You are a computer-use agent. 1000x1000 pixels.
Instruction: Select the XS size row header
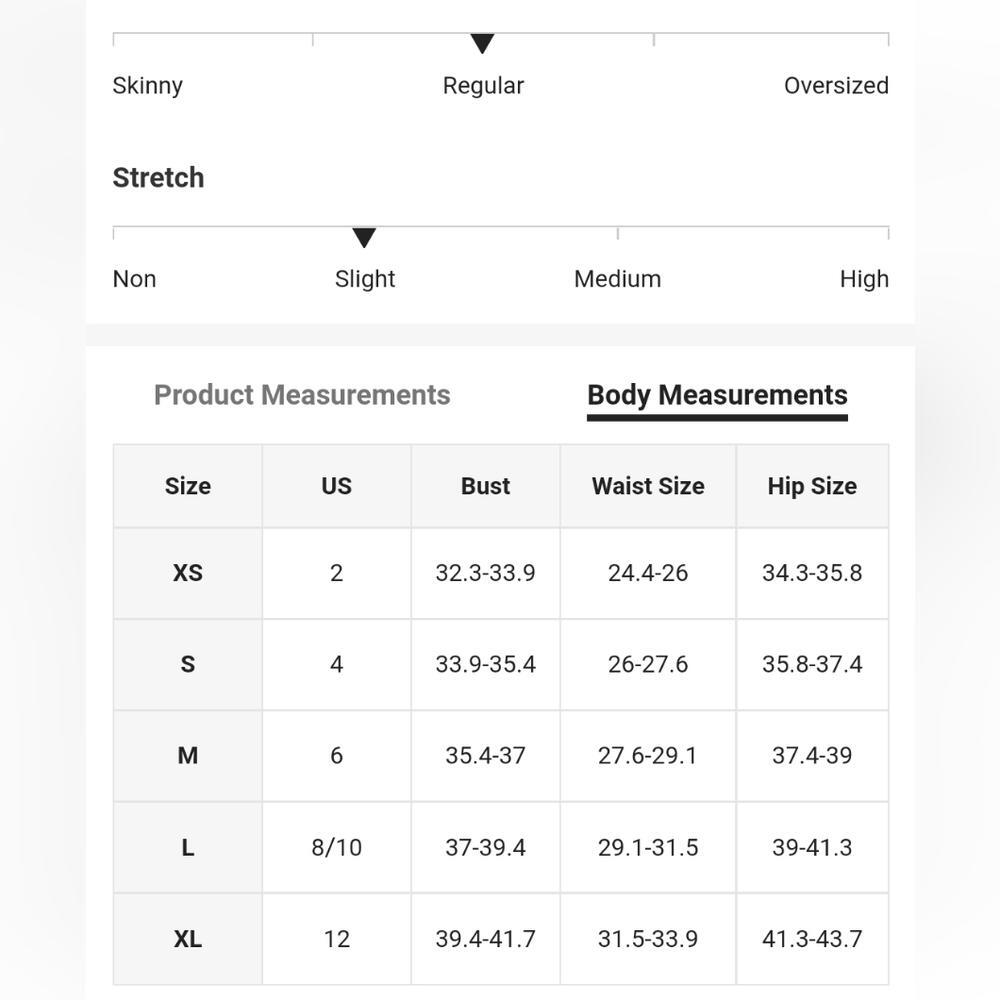188,573
